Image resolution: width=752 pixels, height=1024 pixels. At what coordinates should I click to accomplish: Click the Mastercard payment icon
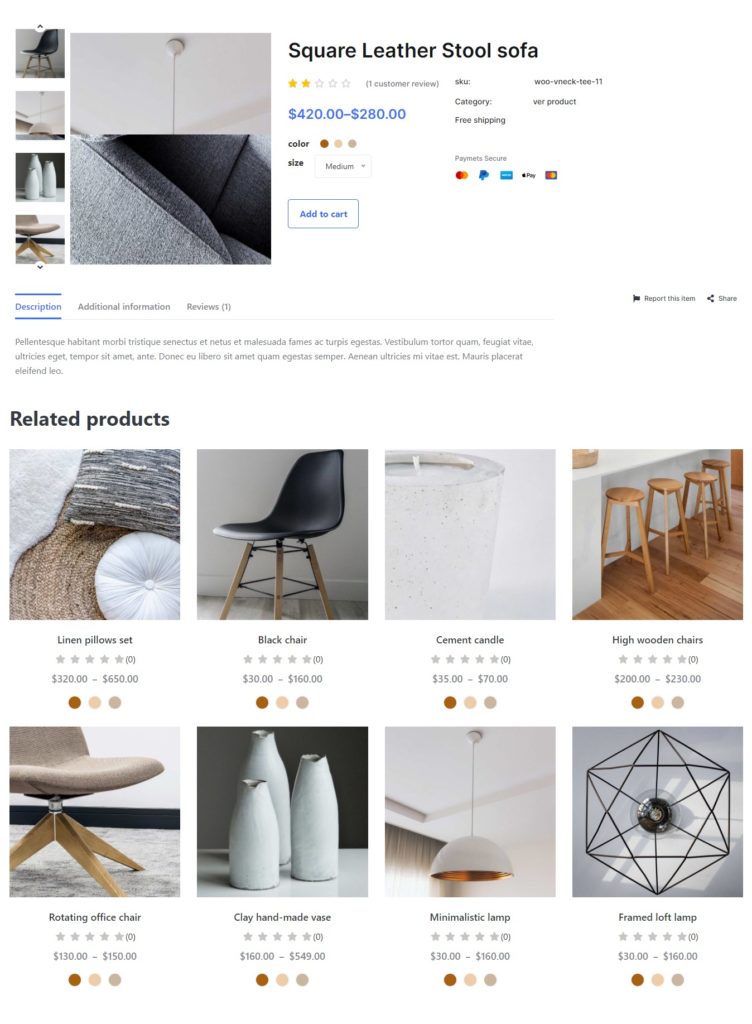(462, 175)
